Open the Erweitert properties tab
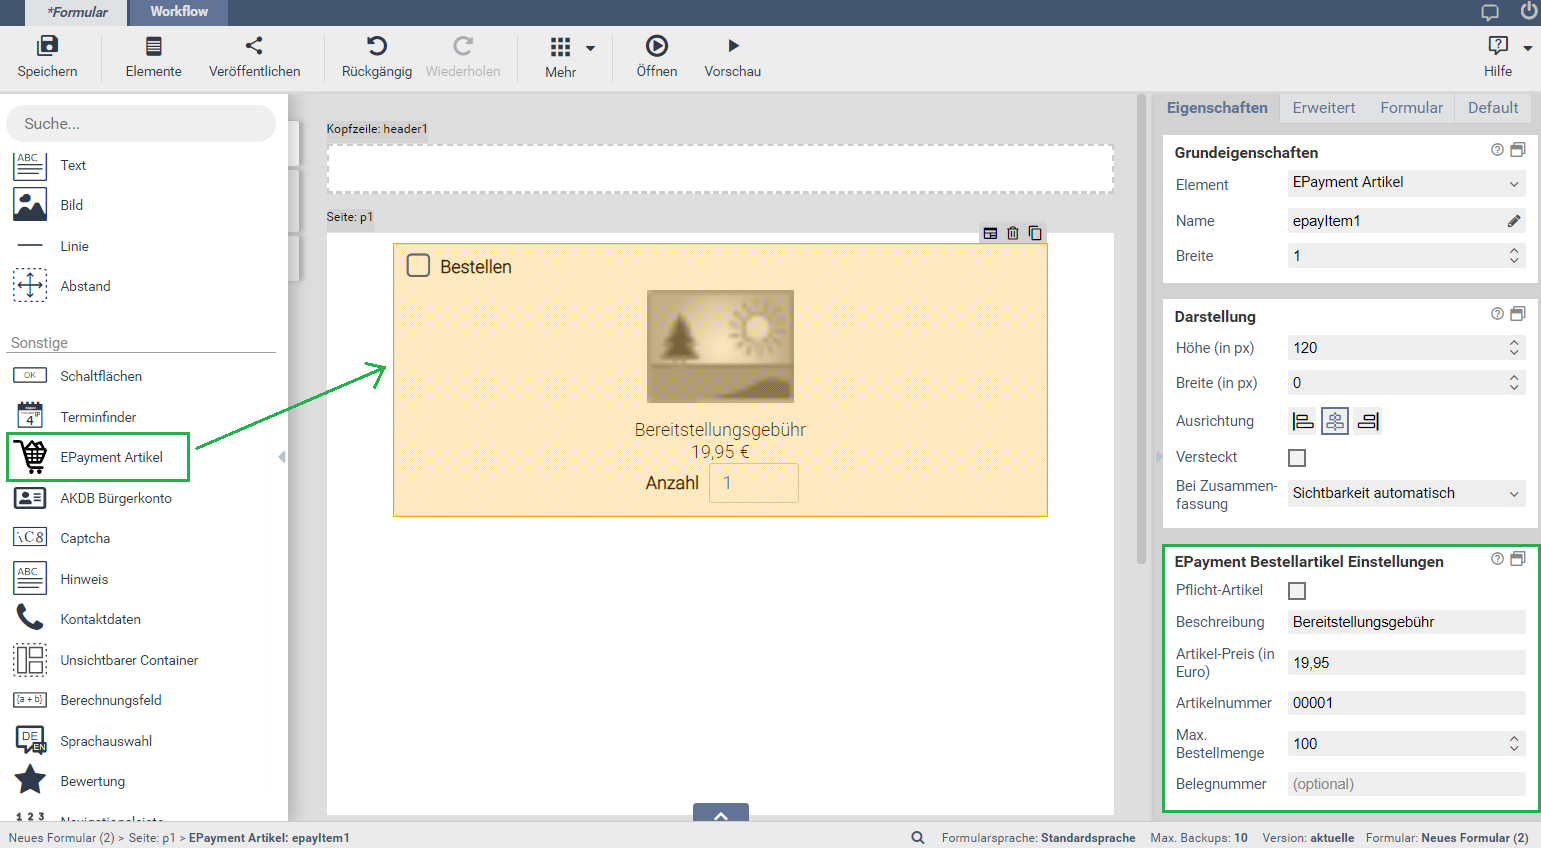 coord(1323,108)
